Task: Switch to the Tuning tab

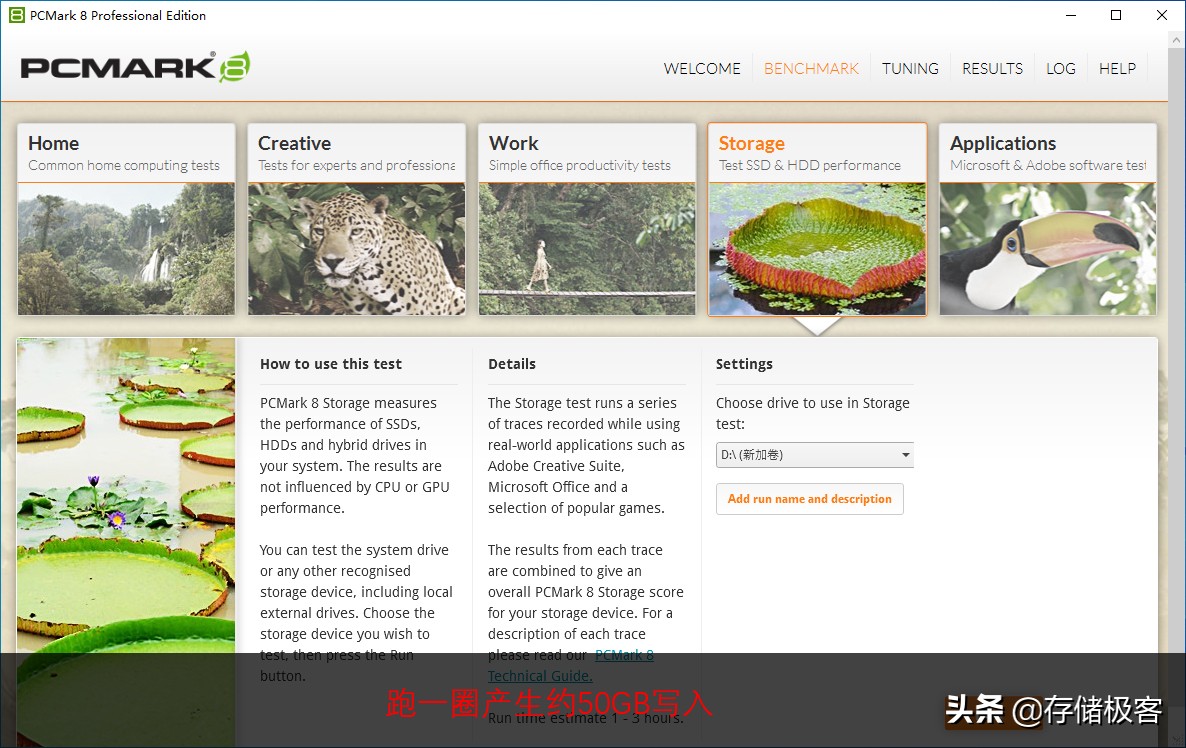Action: click(910, 69)
